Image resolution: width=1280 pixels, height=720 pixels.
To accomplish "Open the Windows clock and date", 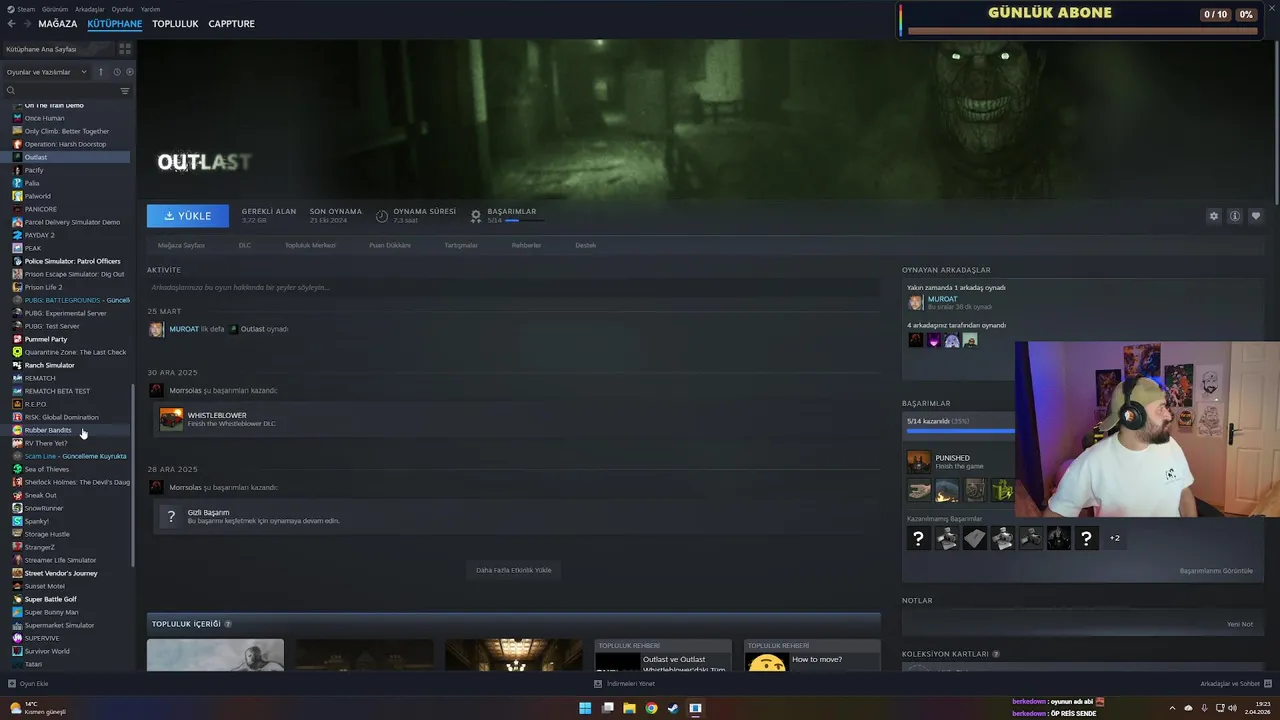I will pyautogui.click(x=1256, y=708).
